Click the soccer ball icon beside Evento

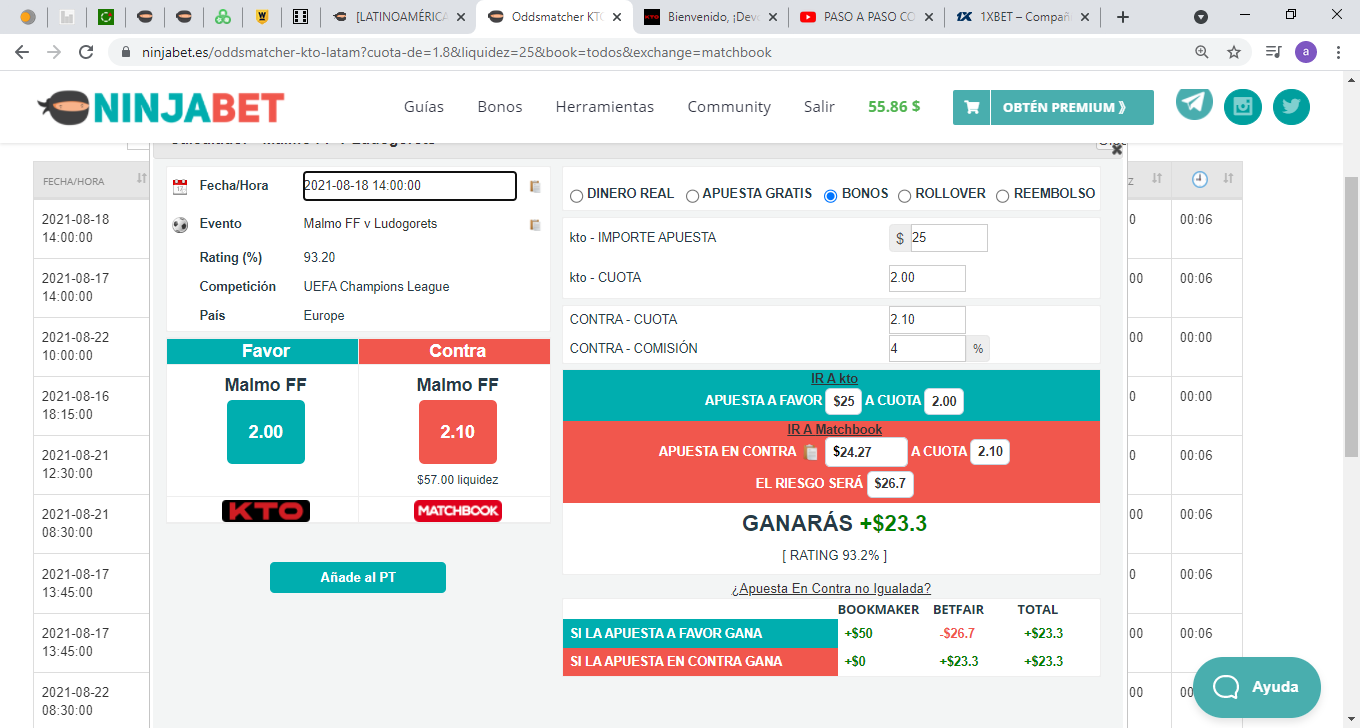180,224
